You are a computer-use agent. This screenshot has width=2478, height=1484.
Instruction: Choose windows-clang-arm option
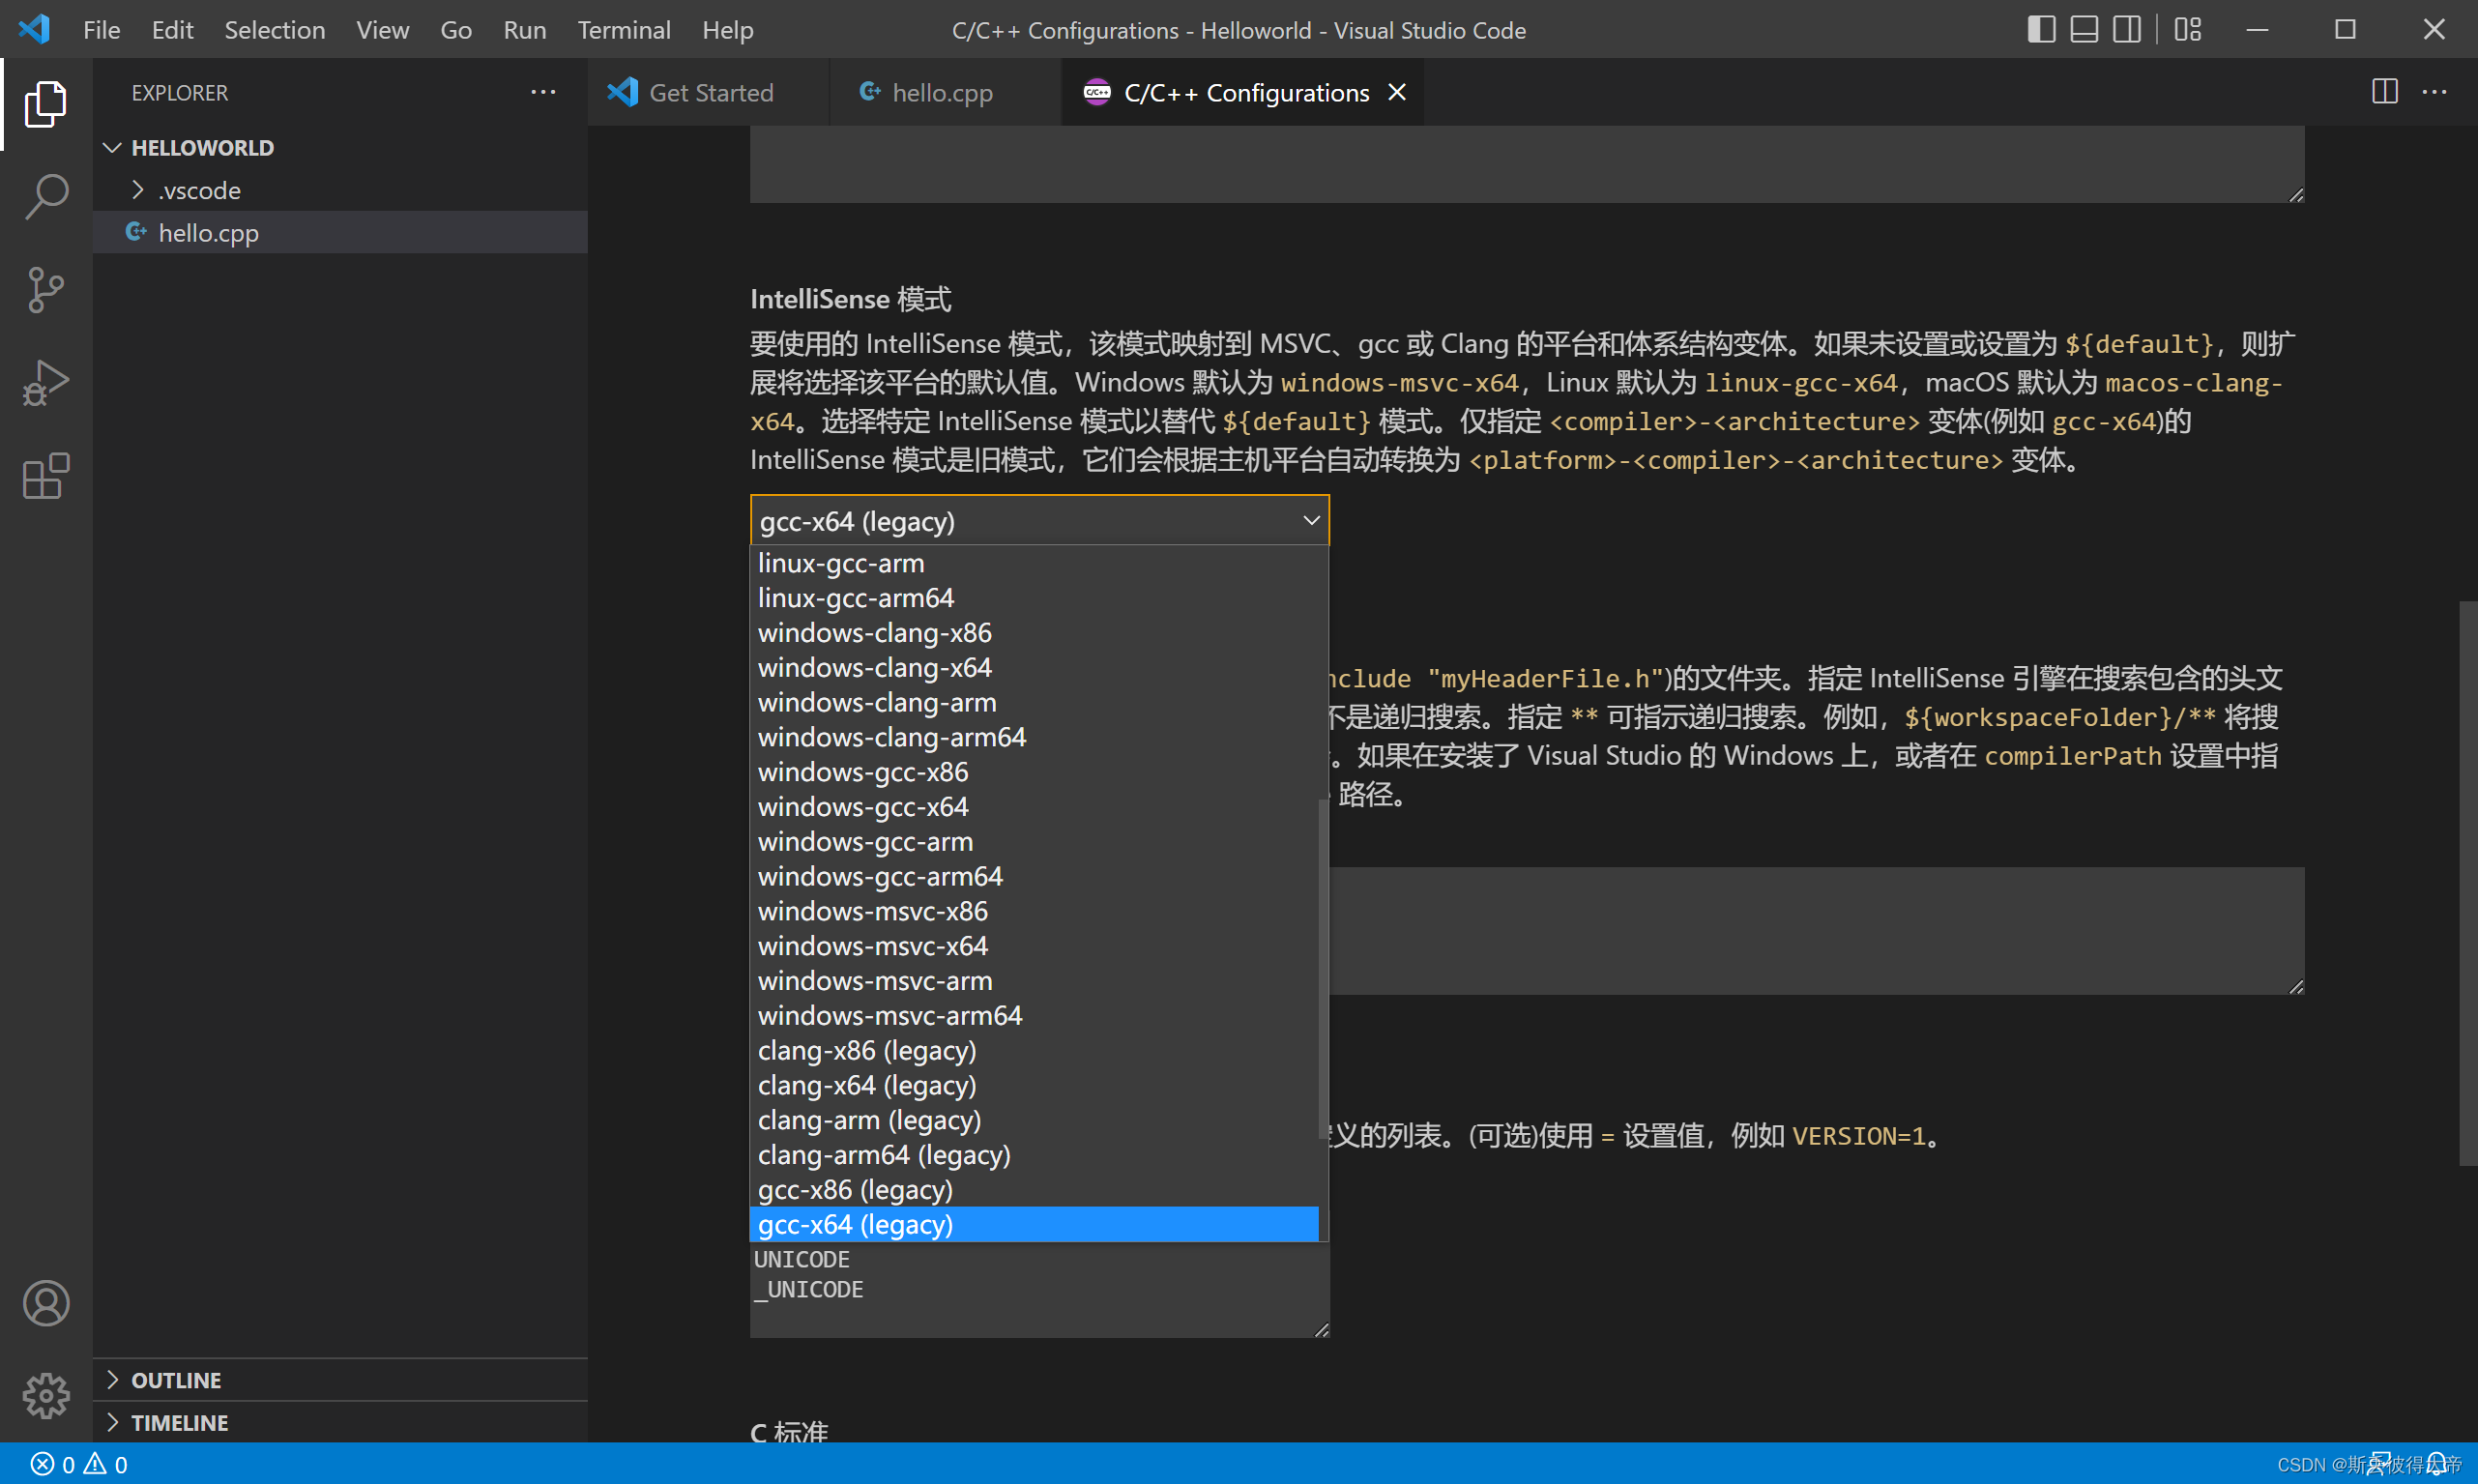[1034, 702]
